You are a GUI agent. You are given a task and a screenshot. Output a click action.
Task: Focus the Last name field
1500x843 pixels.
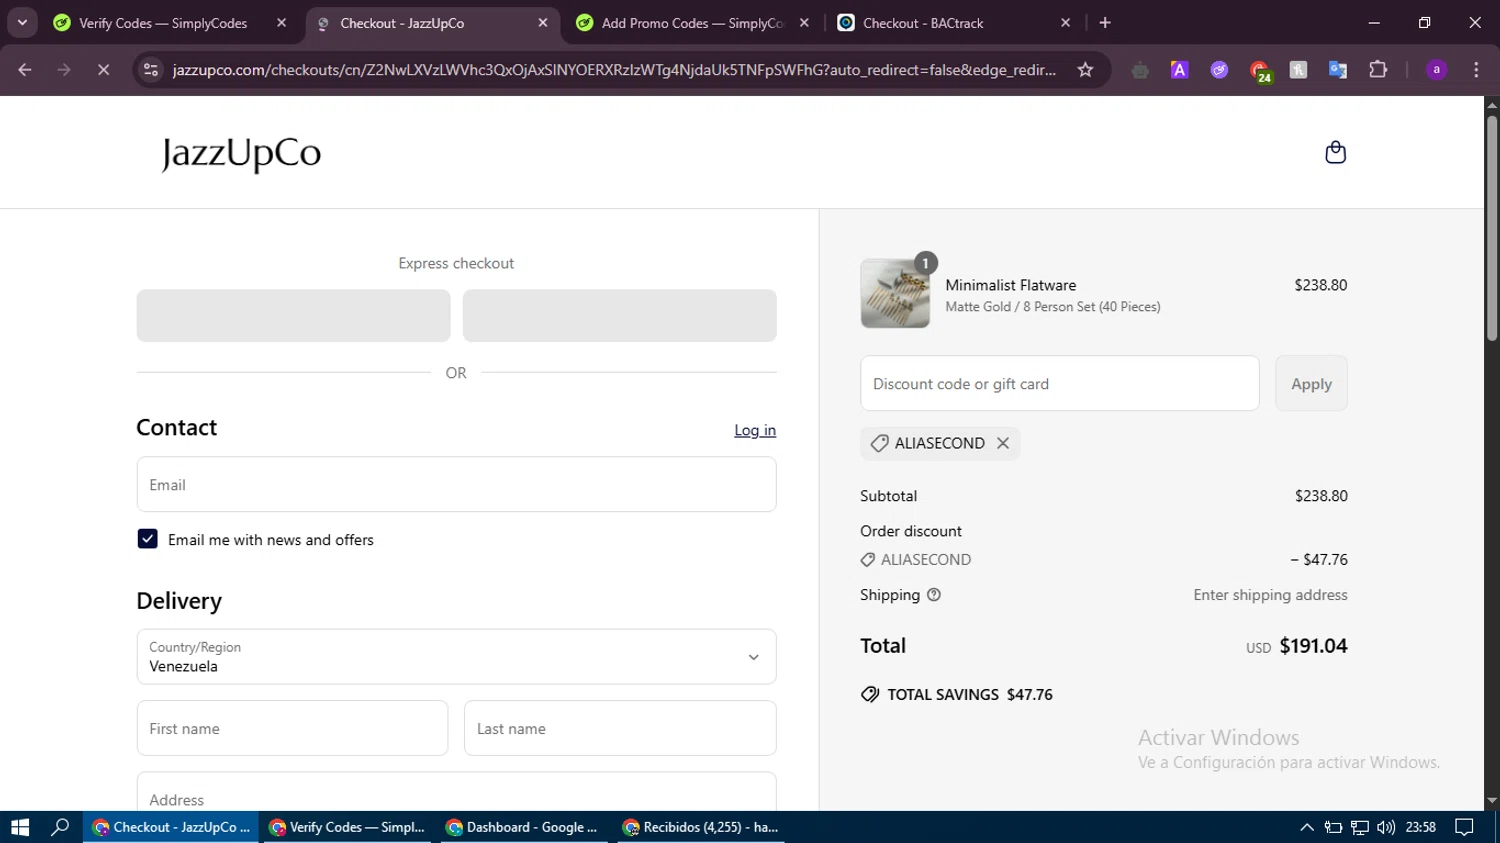tap(620, 729)
